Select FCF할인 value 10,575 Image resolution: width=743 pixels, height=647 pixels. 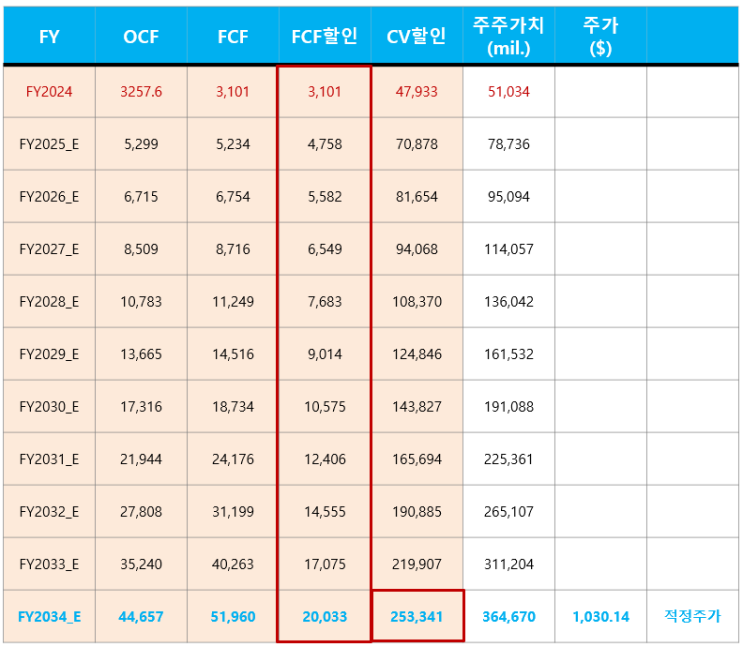tap(325, 407)
